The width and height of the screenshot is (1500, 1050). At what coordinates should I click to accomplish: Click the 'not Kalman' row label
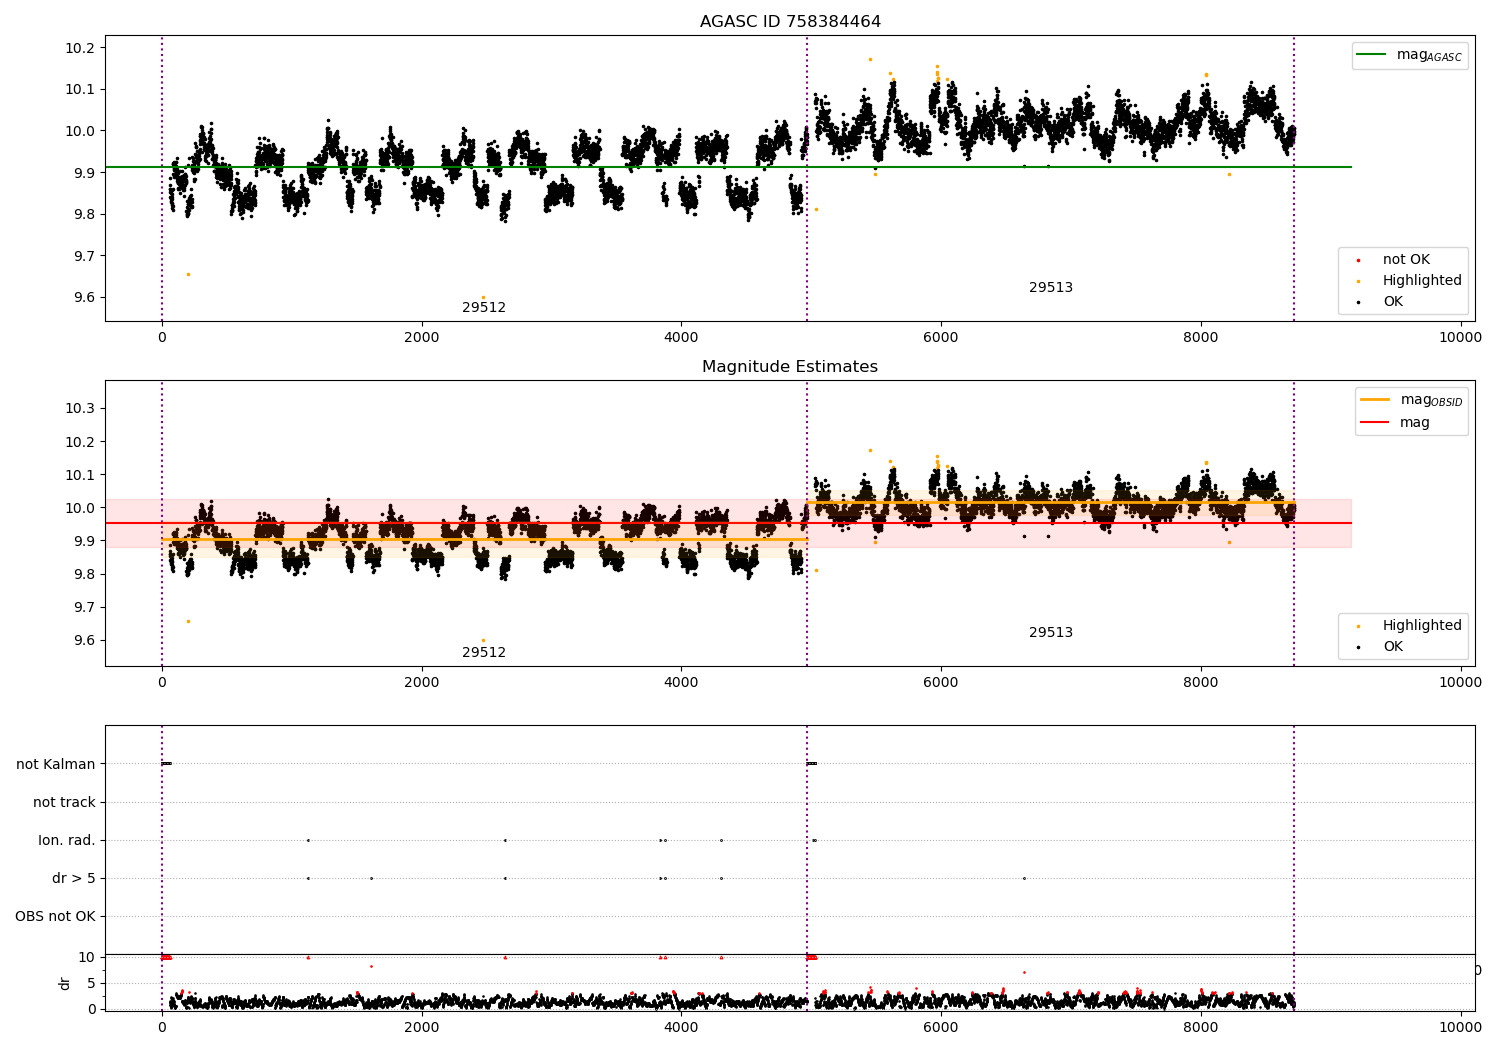tap(56, 765)
